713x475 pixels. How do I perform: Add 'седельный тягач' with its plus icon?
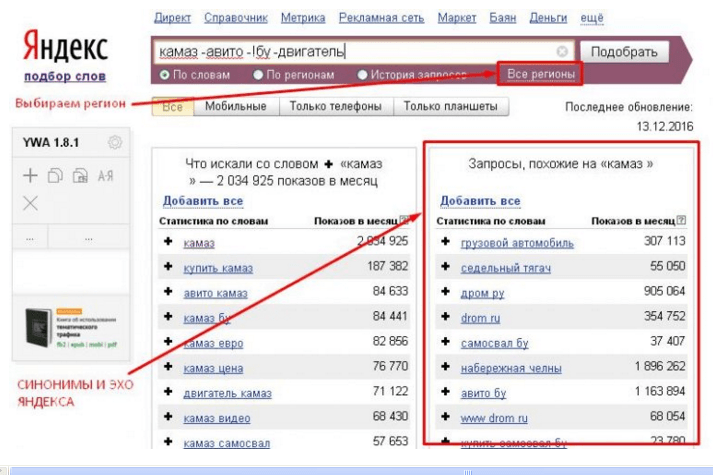click(x=445, y=266)
